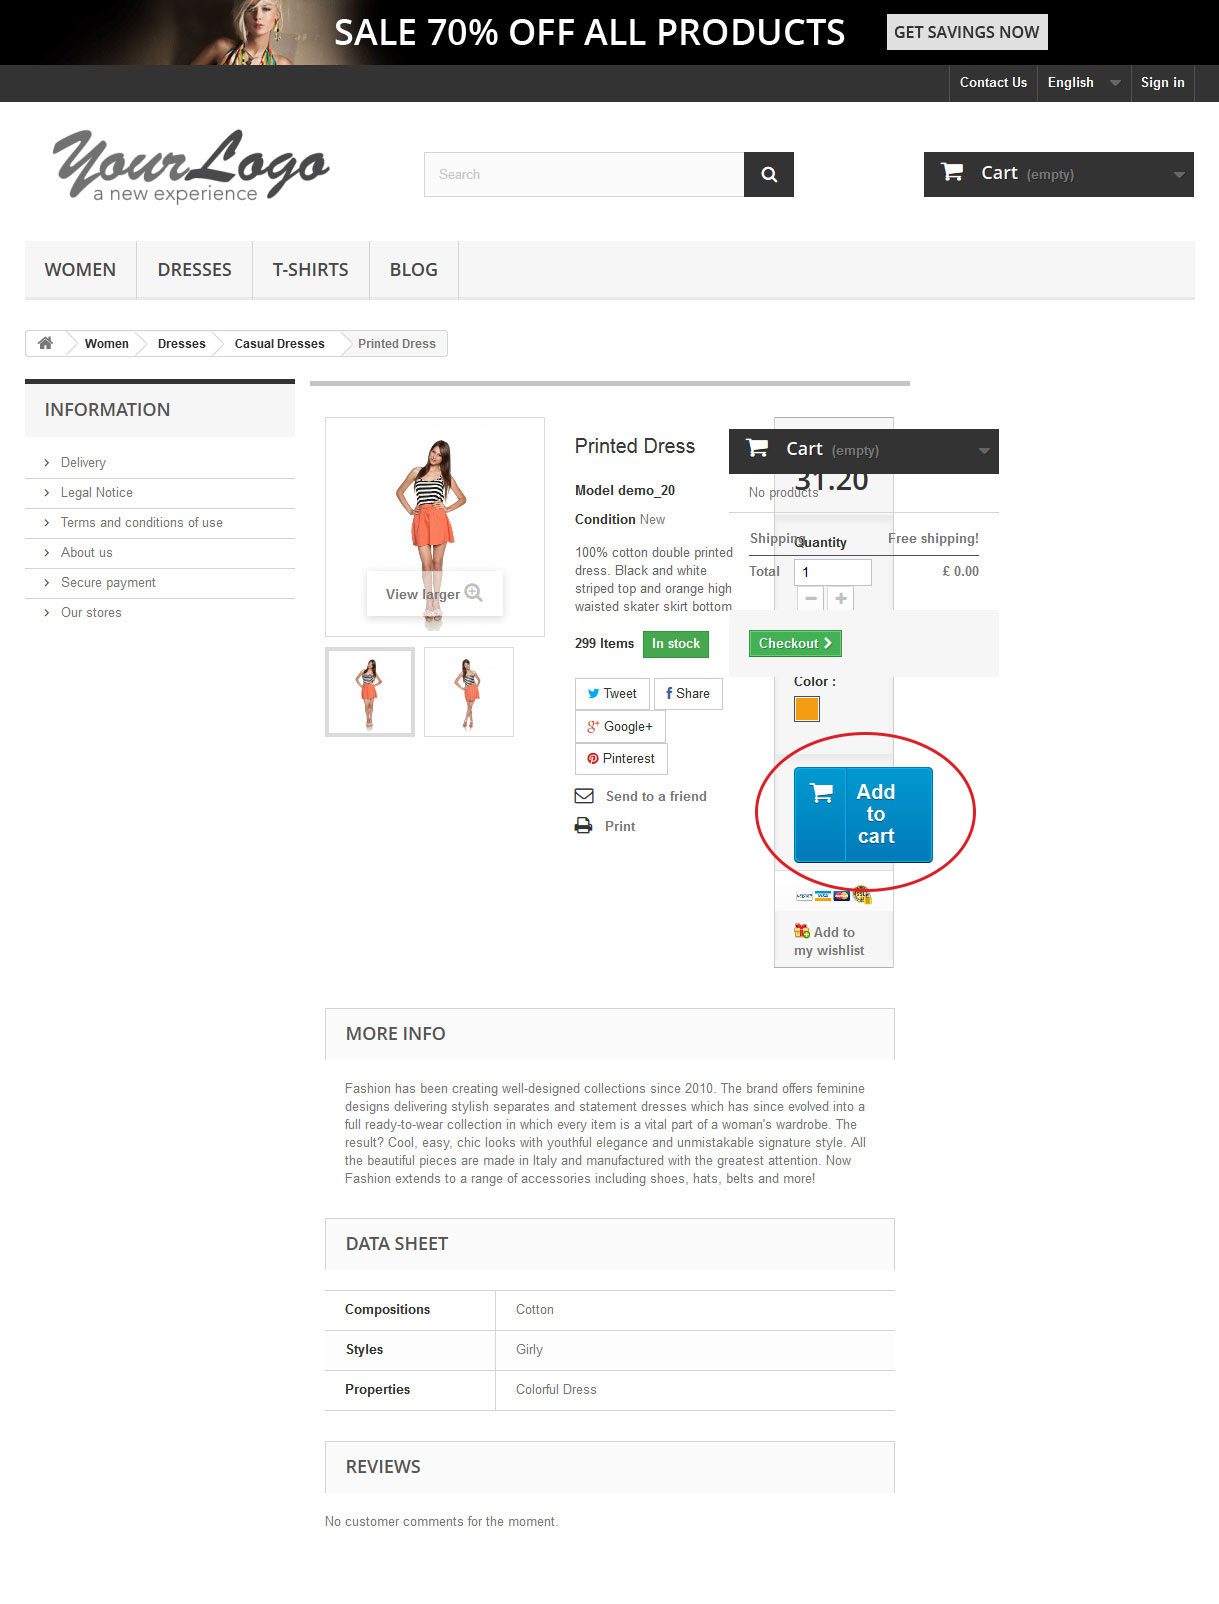This screenshot has height=1604, width=1219.
Task: Select the second dress thumbnail
Action: tap(469, 692)
